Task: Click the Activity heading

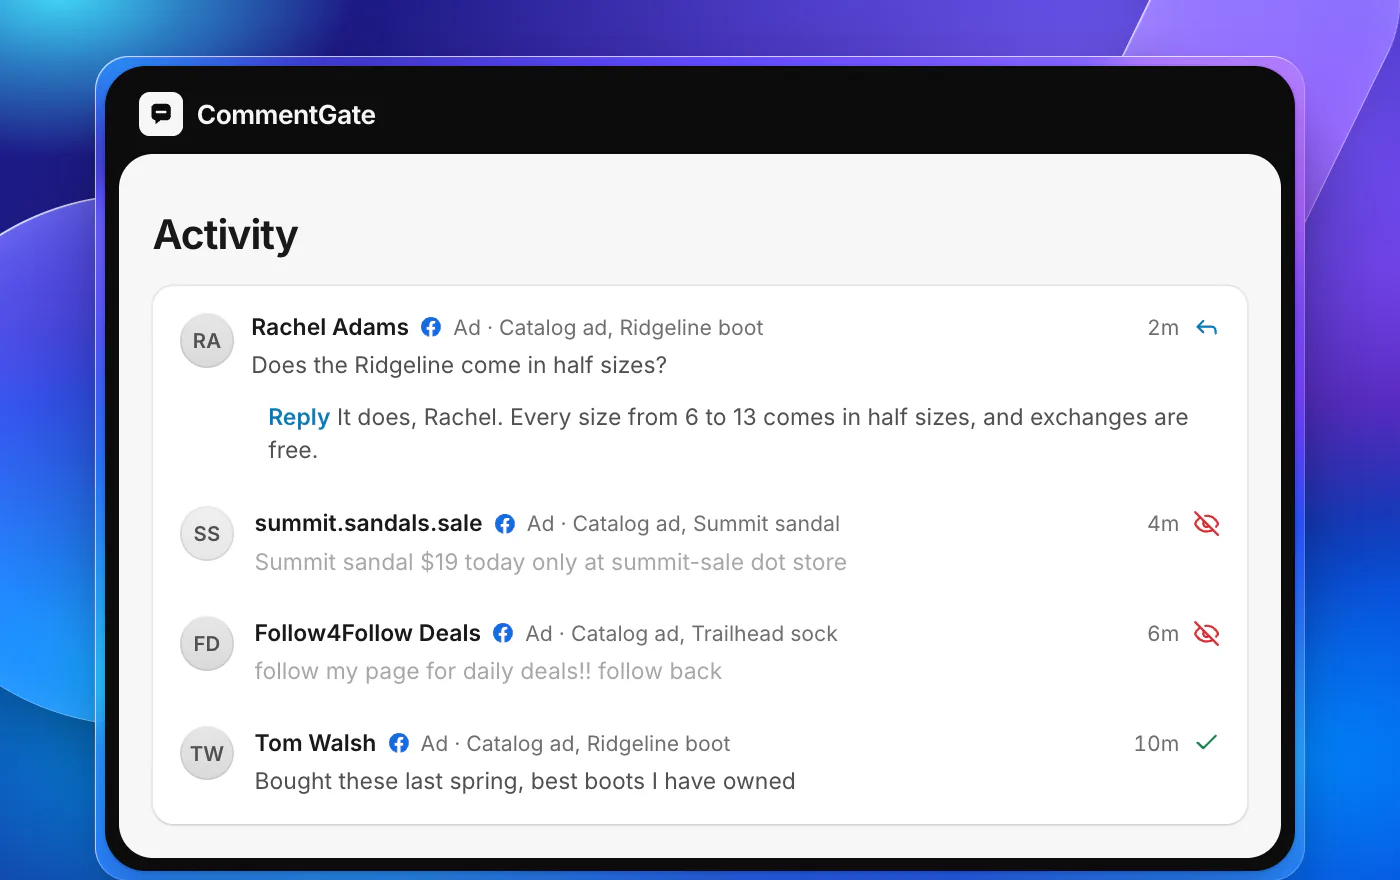Action: point(226,236)
